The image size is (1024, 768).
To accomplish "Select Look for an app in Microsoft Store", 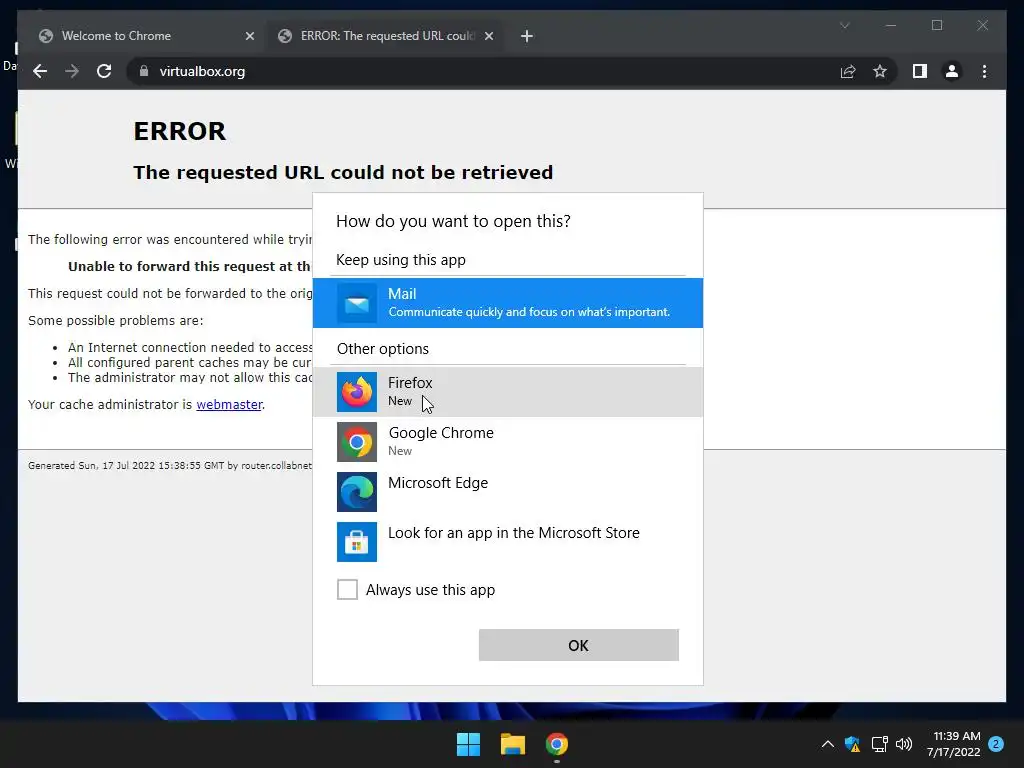I will [x=507, y=541].
